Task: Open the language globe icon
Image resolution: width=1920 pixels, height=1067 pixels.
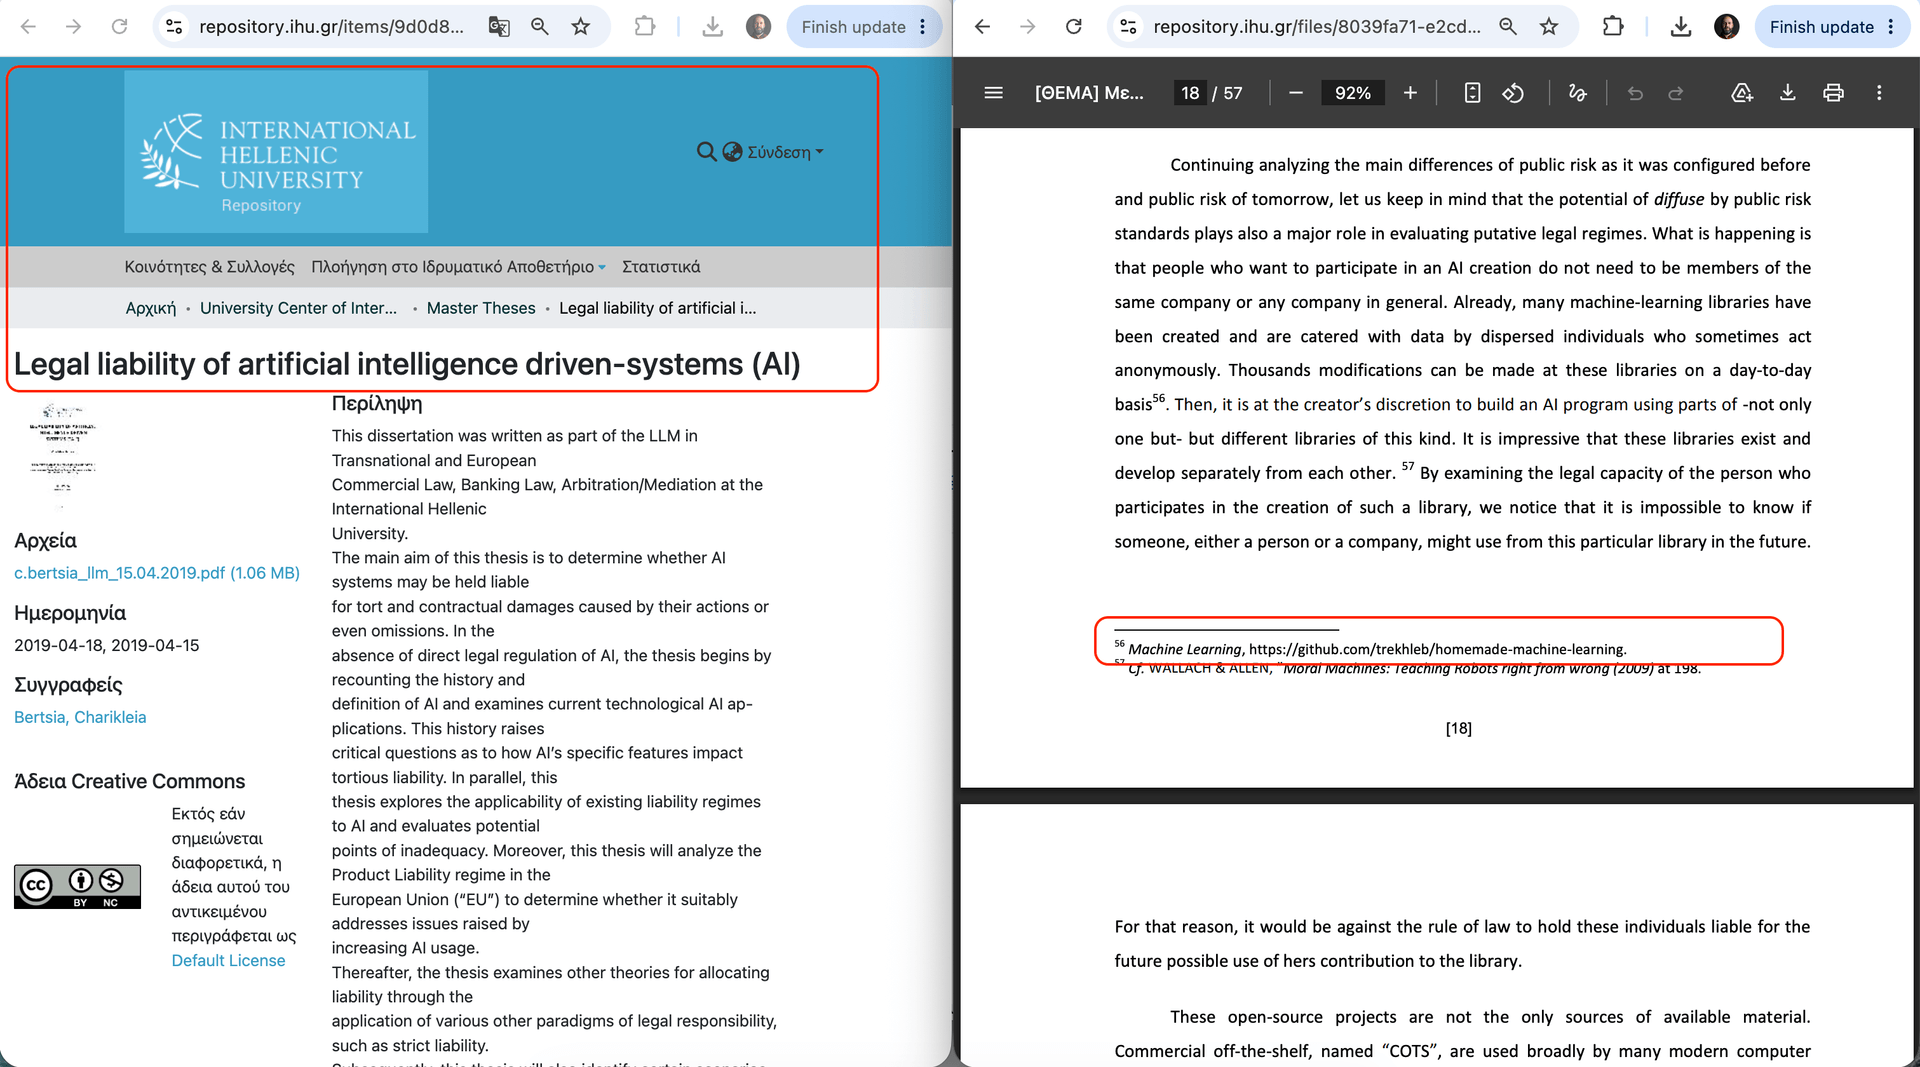Action: (x=732, y=152)
